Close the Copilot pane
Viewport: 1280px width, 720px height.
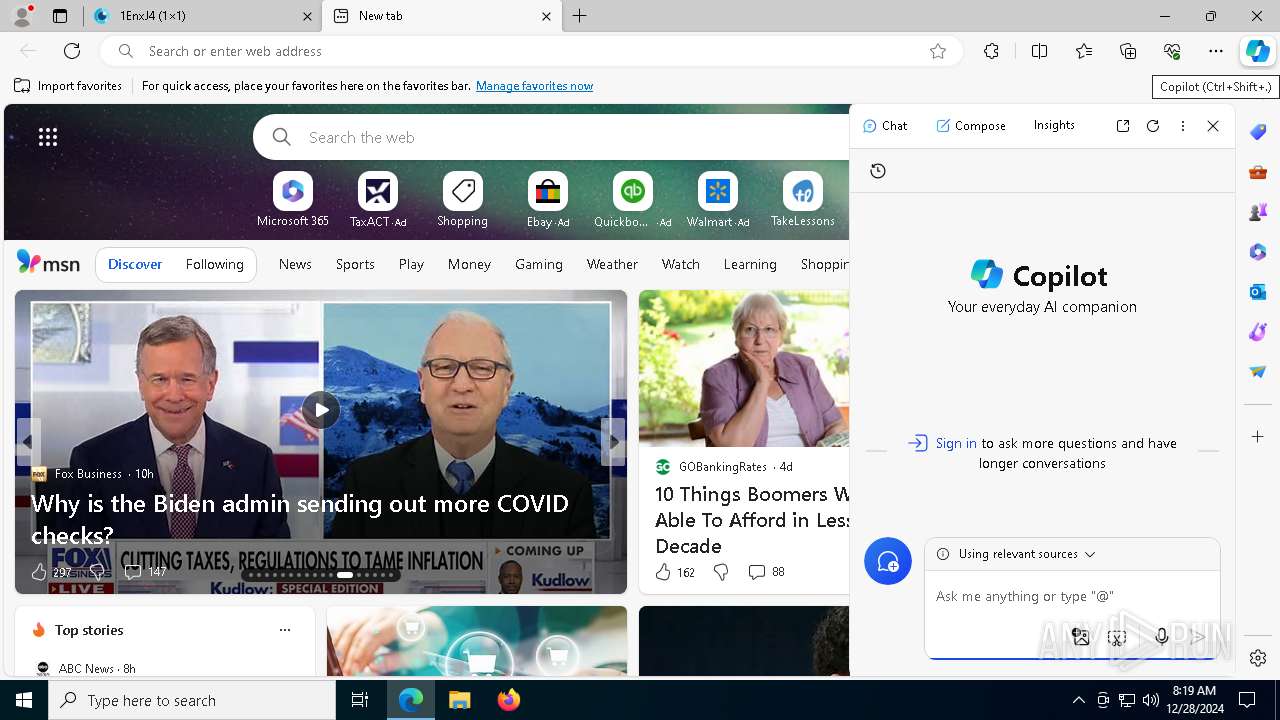pyautogui.click(x=1213, y=126)
